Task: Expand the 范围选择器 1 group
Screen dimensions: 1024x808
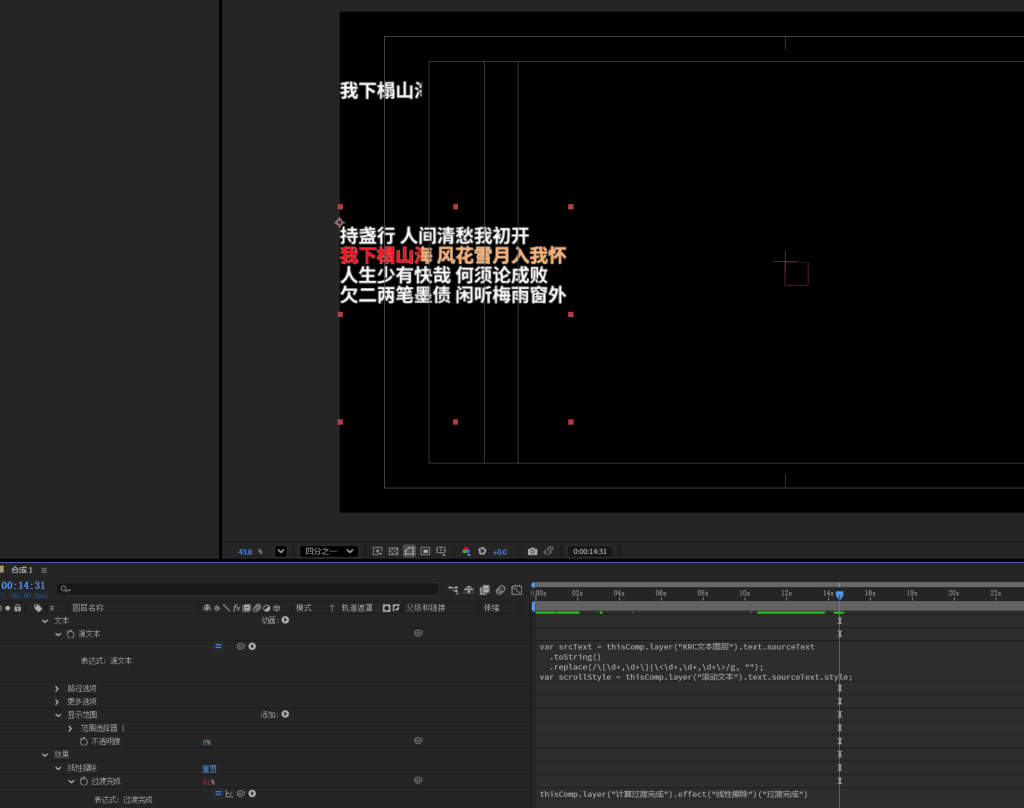Action: tap(70, 728)
